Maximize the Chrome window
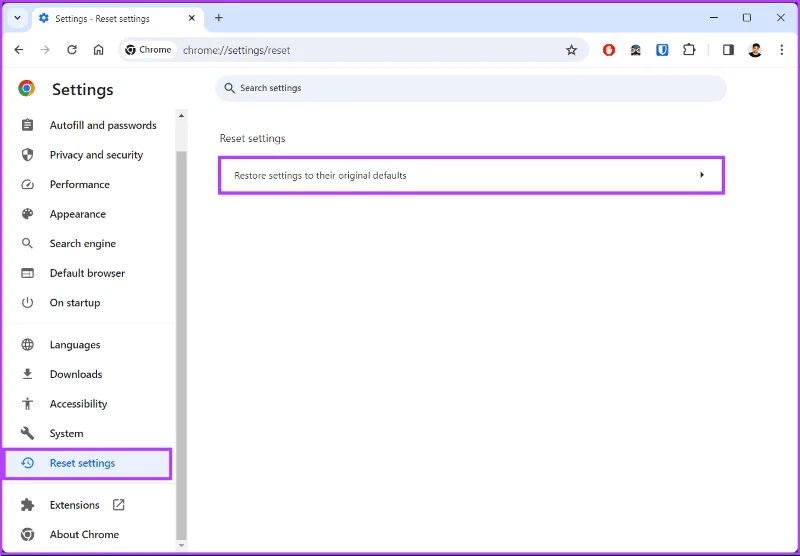 pyautogui.click(x=747, y=18)
